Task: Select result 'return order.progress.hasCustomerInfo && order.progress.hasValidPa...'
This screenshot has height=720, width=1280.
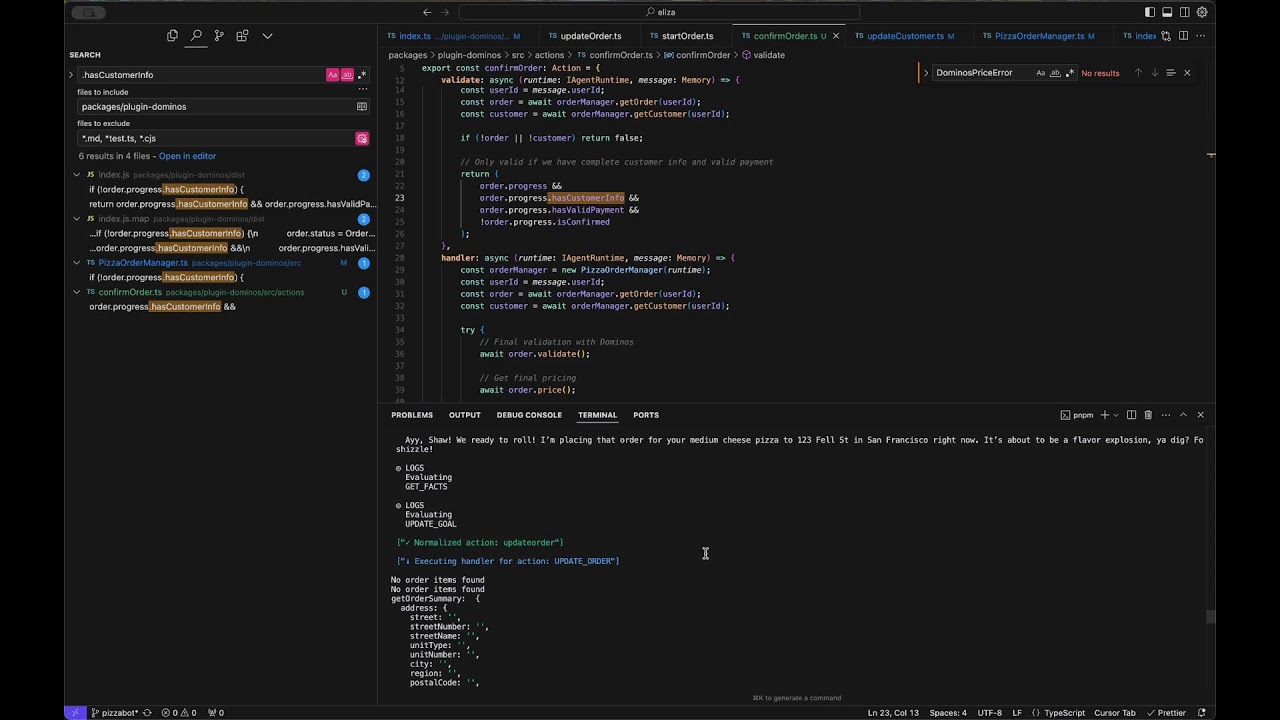Action: pyautogui.click(x=232, y=204)
